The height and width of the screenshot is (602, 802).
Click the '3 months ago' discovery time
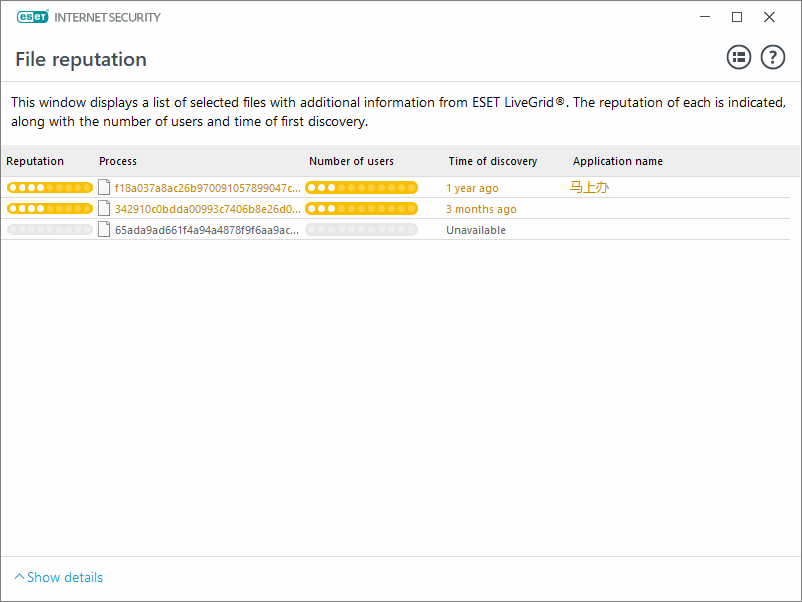pyautogui.click(x=481, y=209)
